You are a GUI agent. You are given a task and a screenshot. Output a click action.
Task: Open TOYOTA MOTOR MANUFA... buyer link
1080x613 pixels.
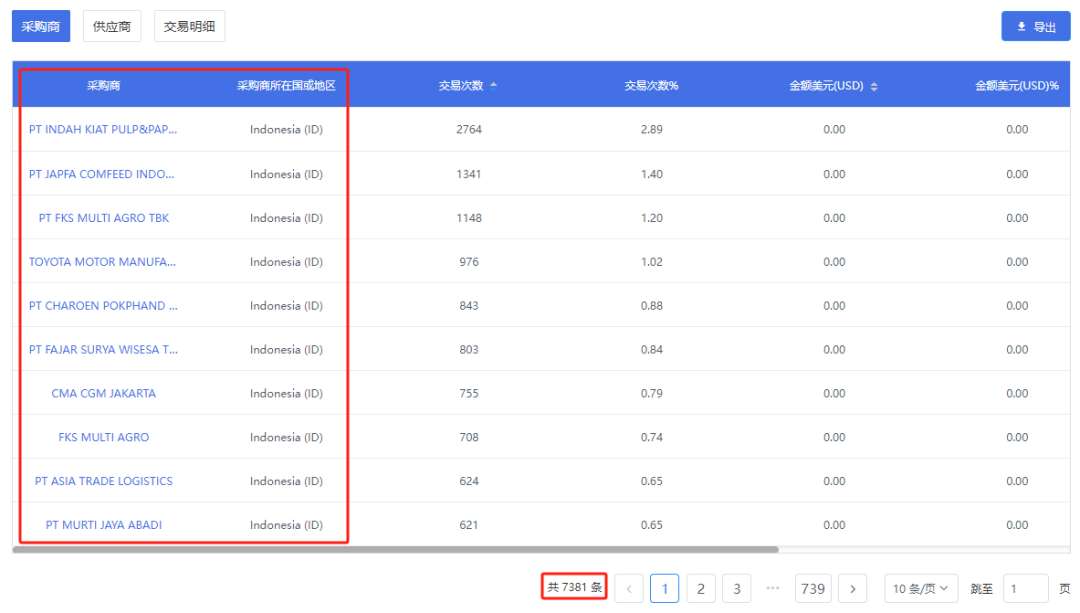(x=102, y=262)
